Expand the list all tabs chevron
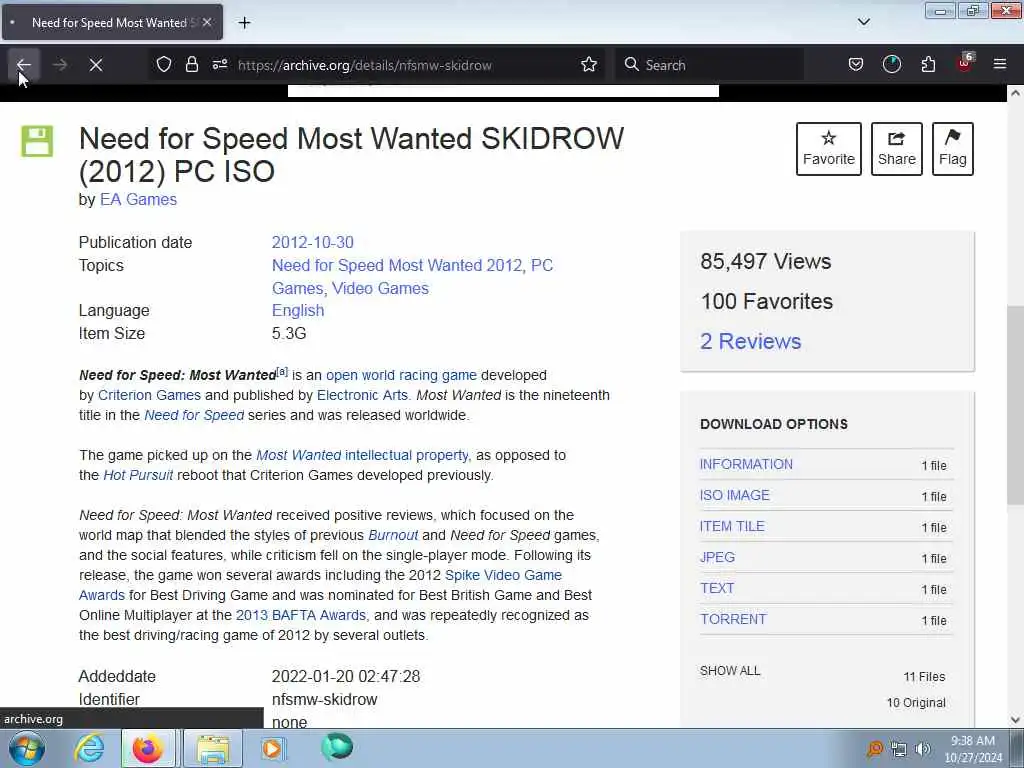This screenshot has height=768, width=1024. click(x=863, y=22)
